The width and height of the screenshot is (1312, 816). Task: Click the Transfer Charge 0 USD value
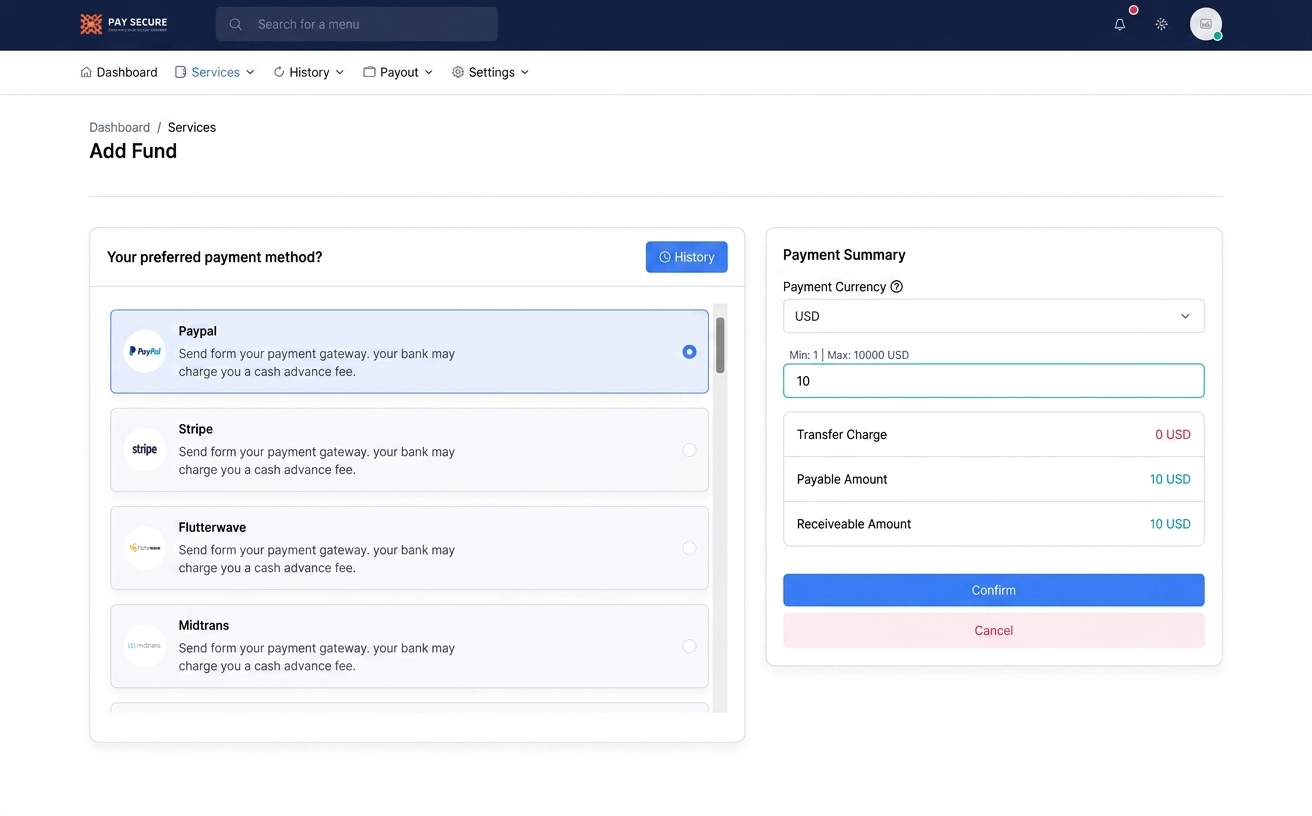click(1173, 435)
